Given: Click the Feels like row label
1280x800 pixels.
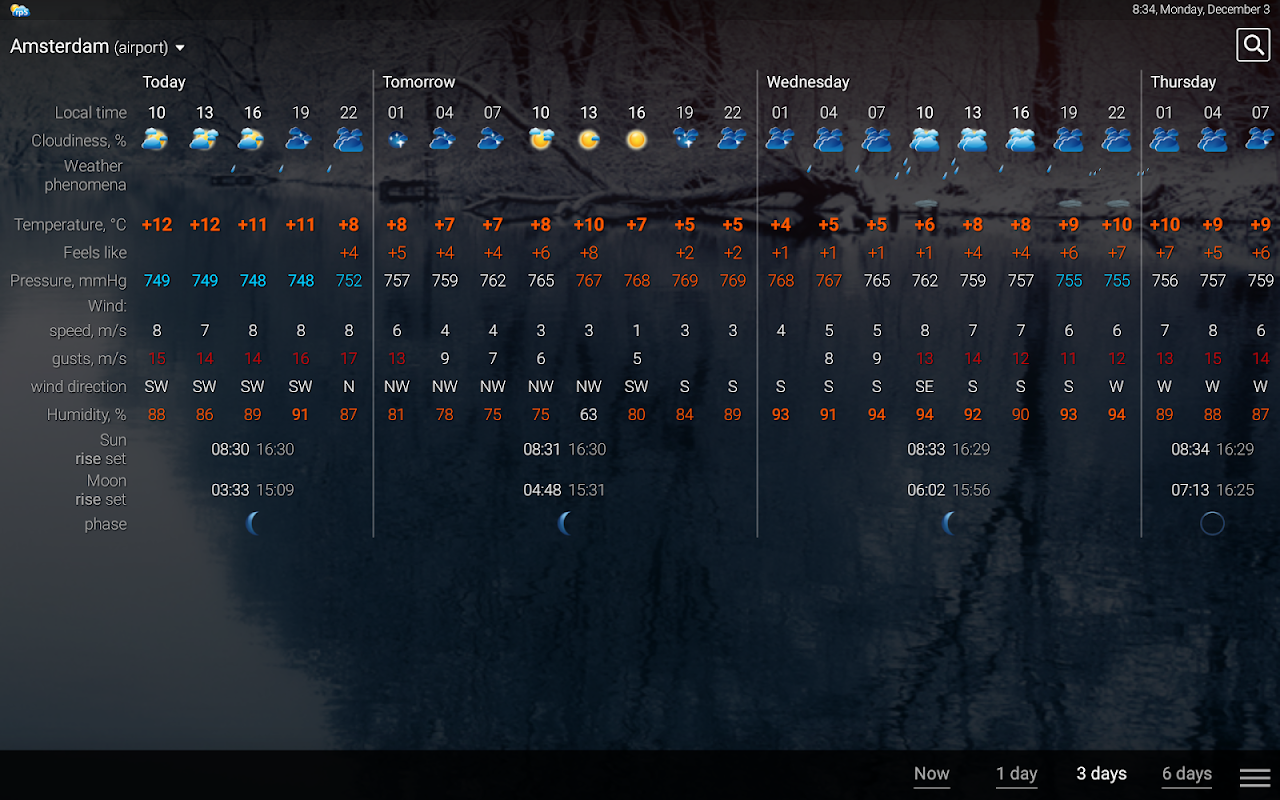Looking at the screenshot, I should 95,253.
